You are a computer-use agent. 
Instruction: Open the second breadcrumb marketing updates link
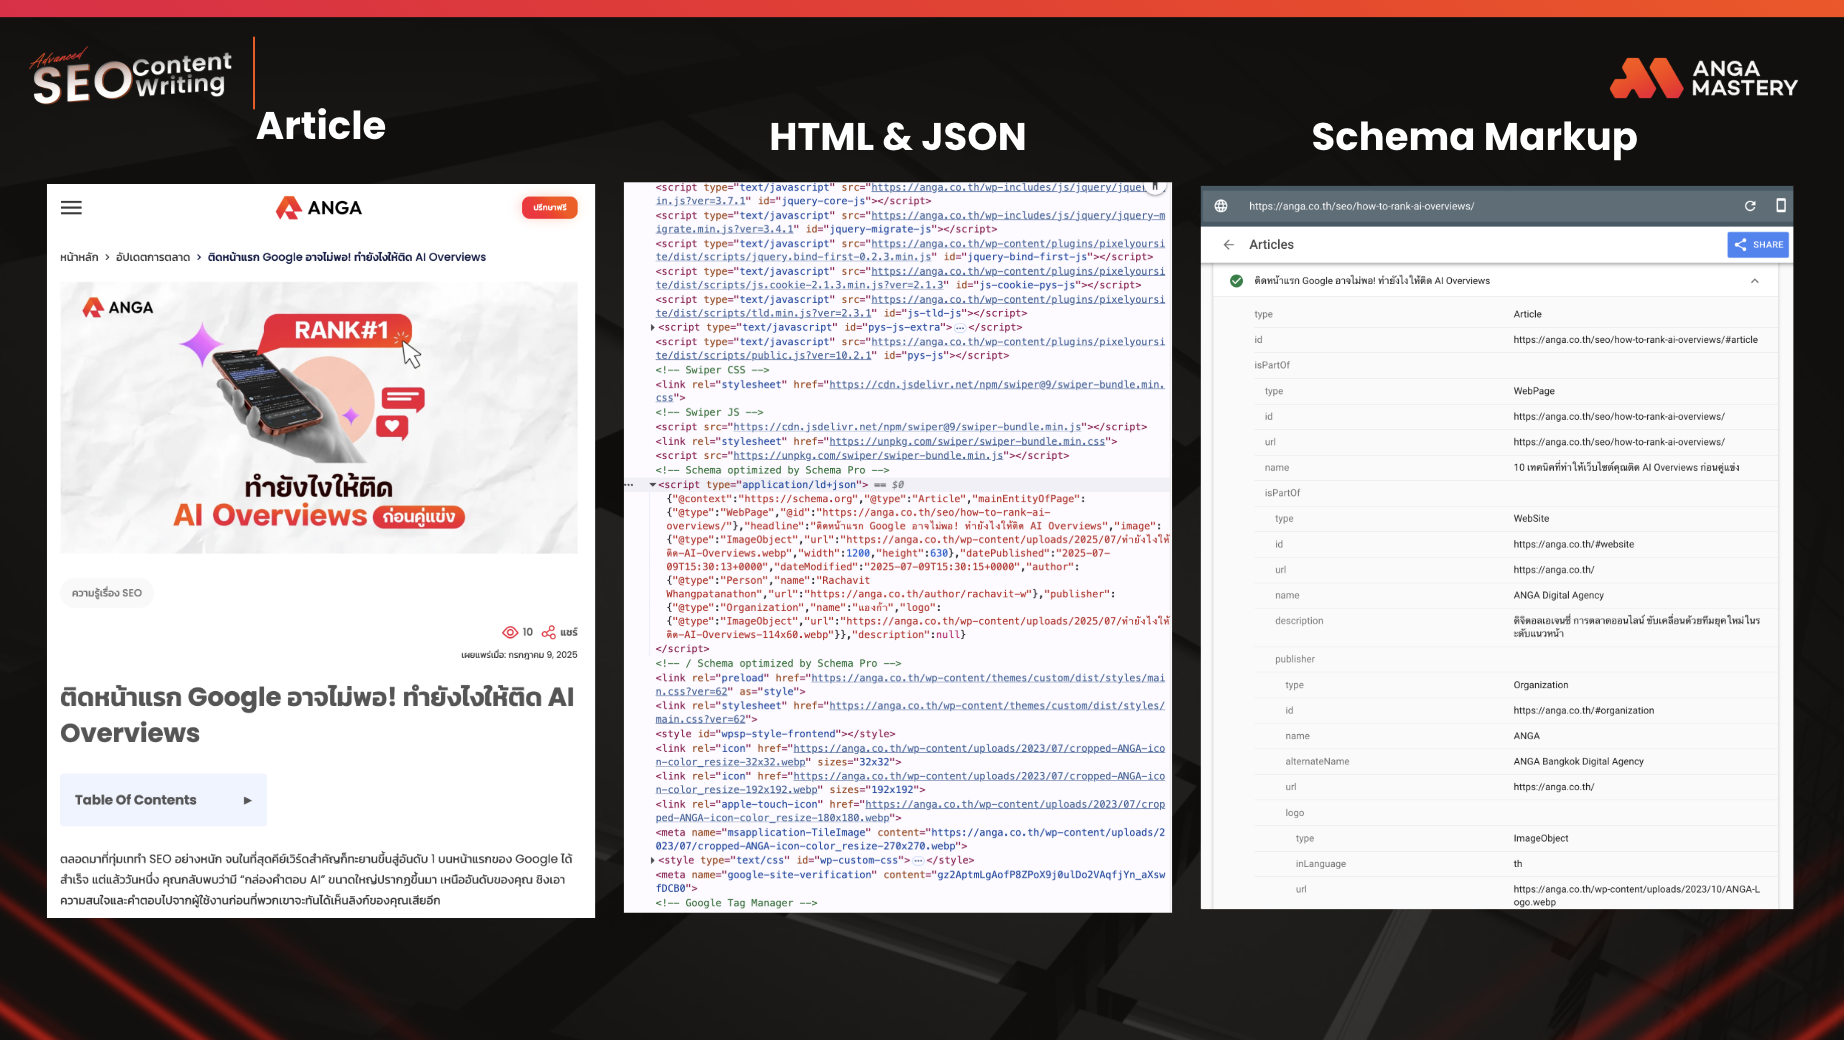(153, 257)
